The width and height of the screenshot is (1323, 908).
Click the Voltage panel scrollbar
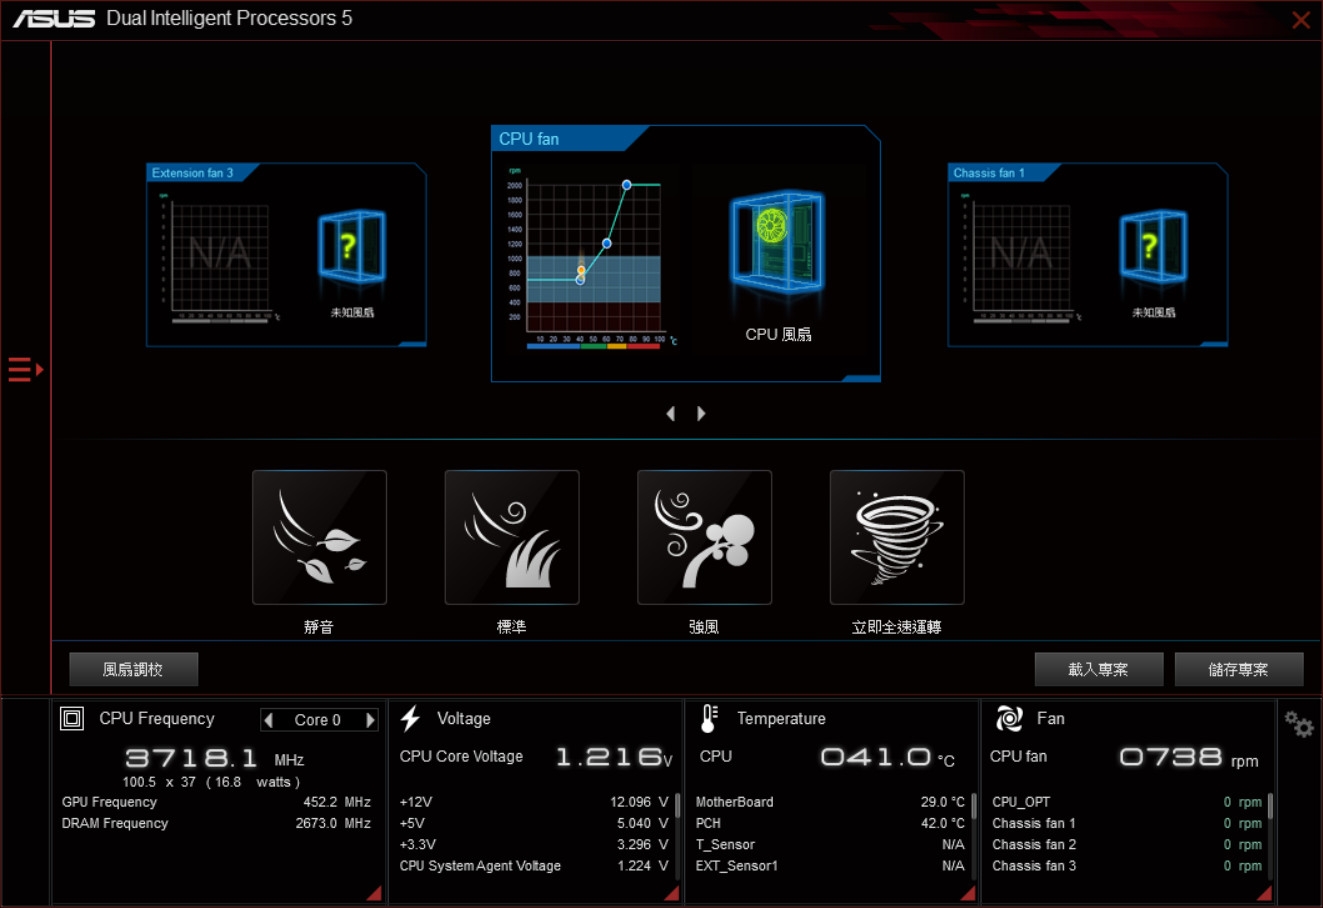[x=678, y=805]
